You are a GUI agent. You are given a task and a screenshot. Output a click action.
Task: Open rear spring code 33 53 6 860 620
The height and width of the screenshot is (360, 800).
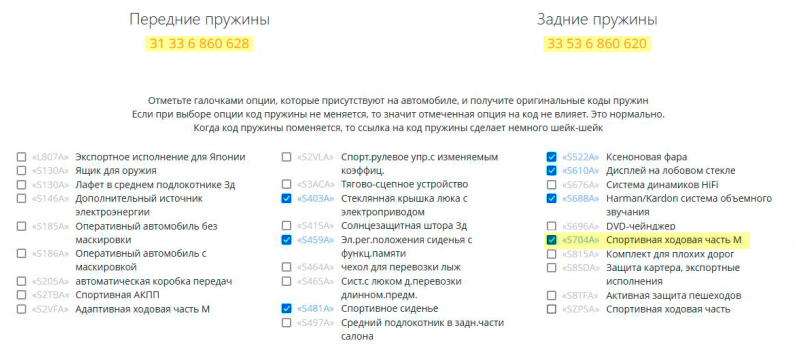[596, 44]
